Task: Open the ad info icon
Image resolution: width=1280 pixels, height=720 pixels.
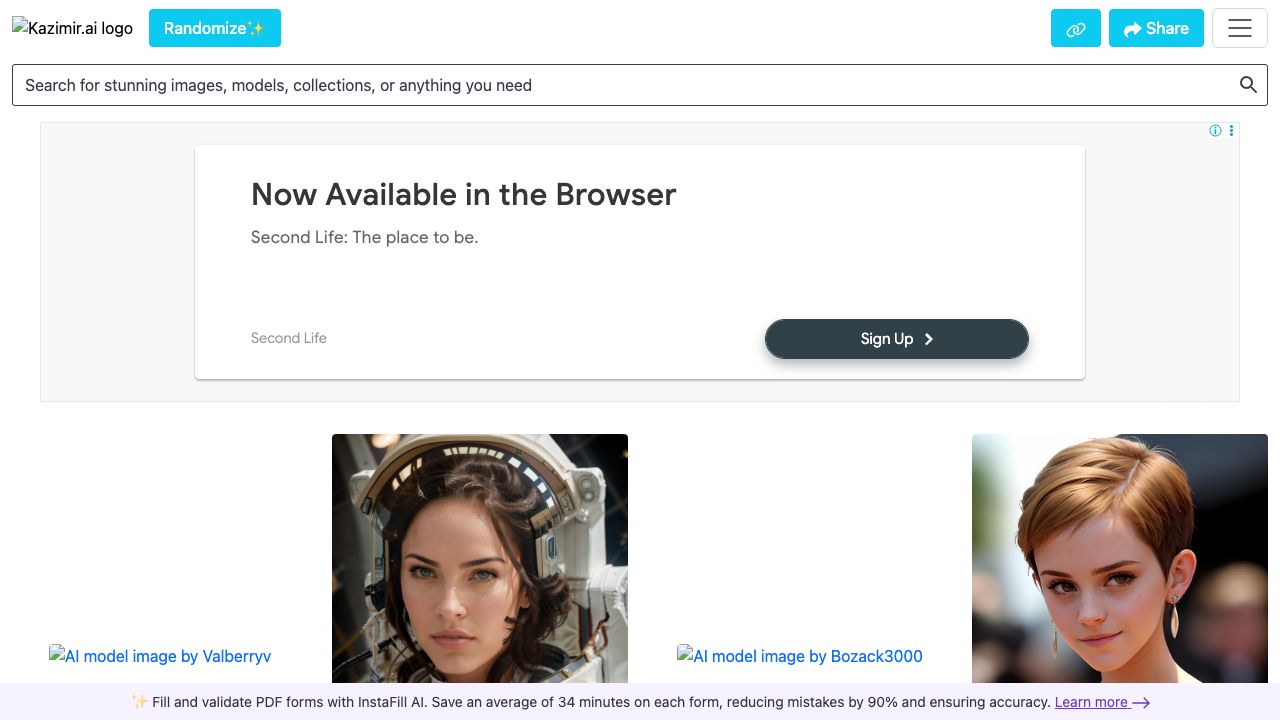Action: (1215, 131)
